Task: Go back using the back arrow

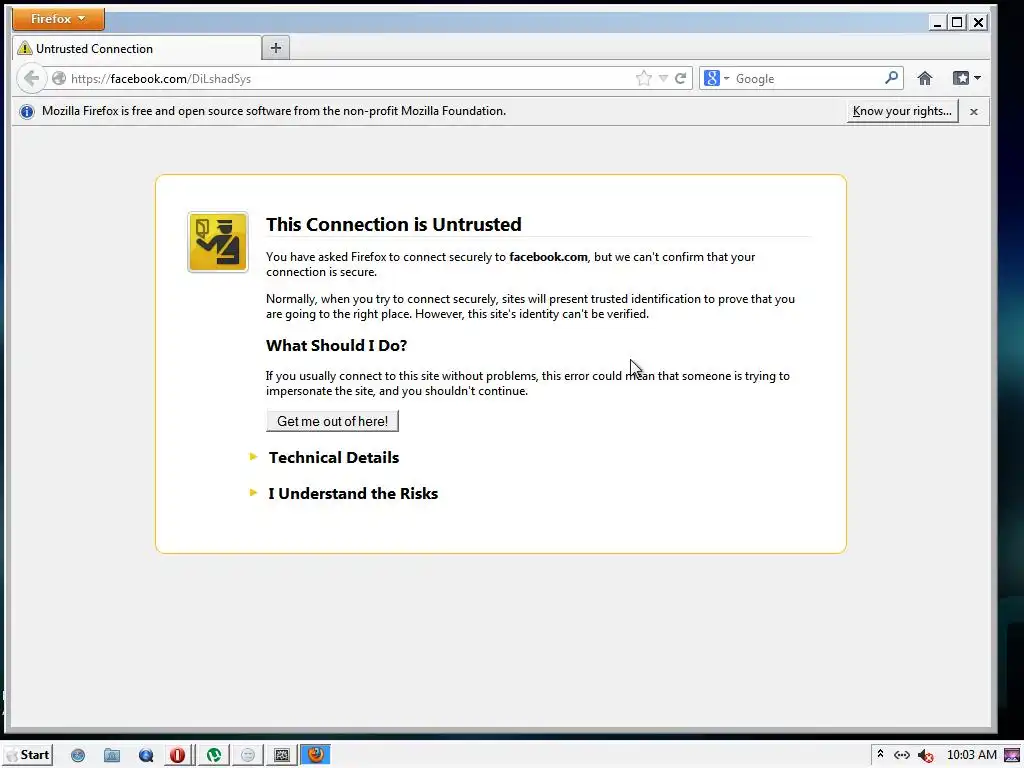Action: [x=31, y=78]
